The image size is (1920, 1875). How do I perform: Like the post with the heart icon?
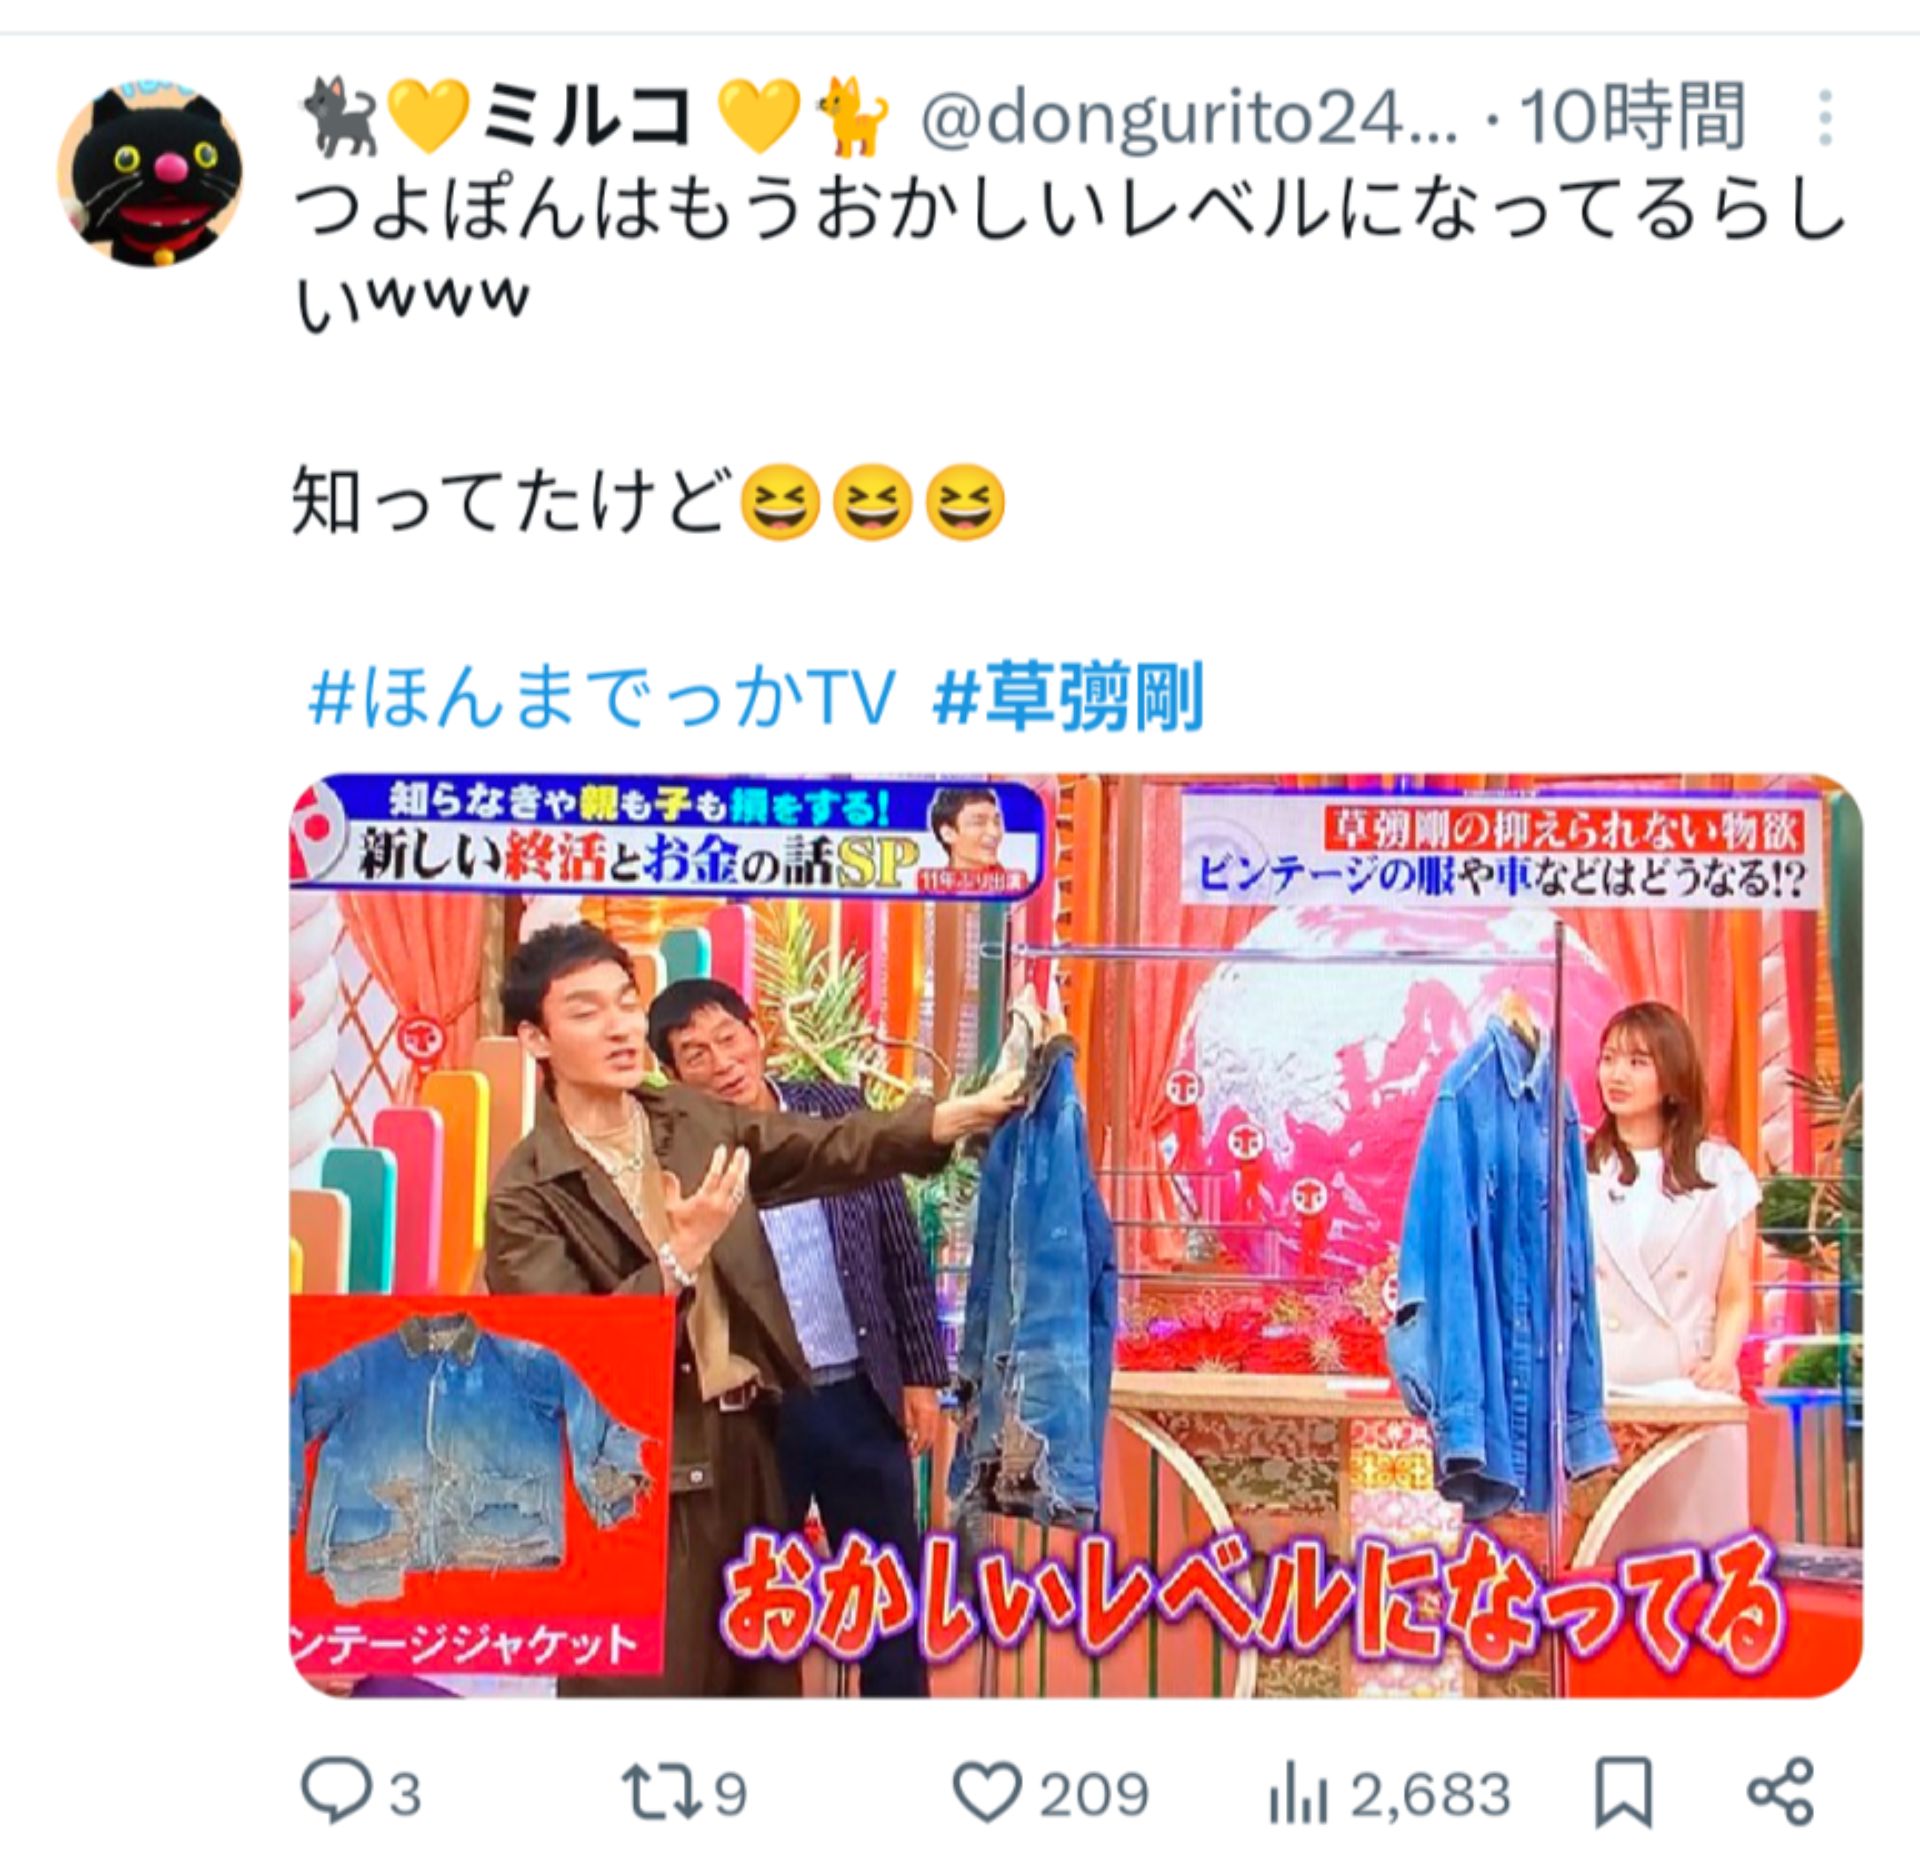tap(987, 1794)
